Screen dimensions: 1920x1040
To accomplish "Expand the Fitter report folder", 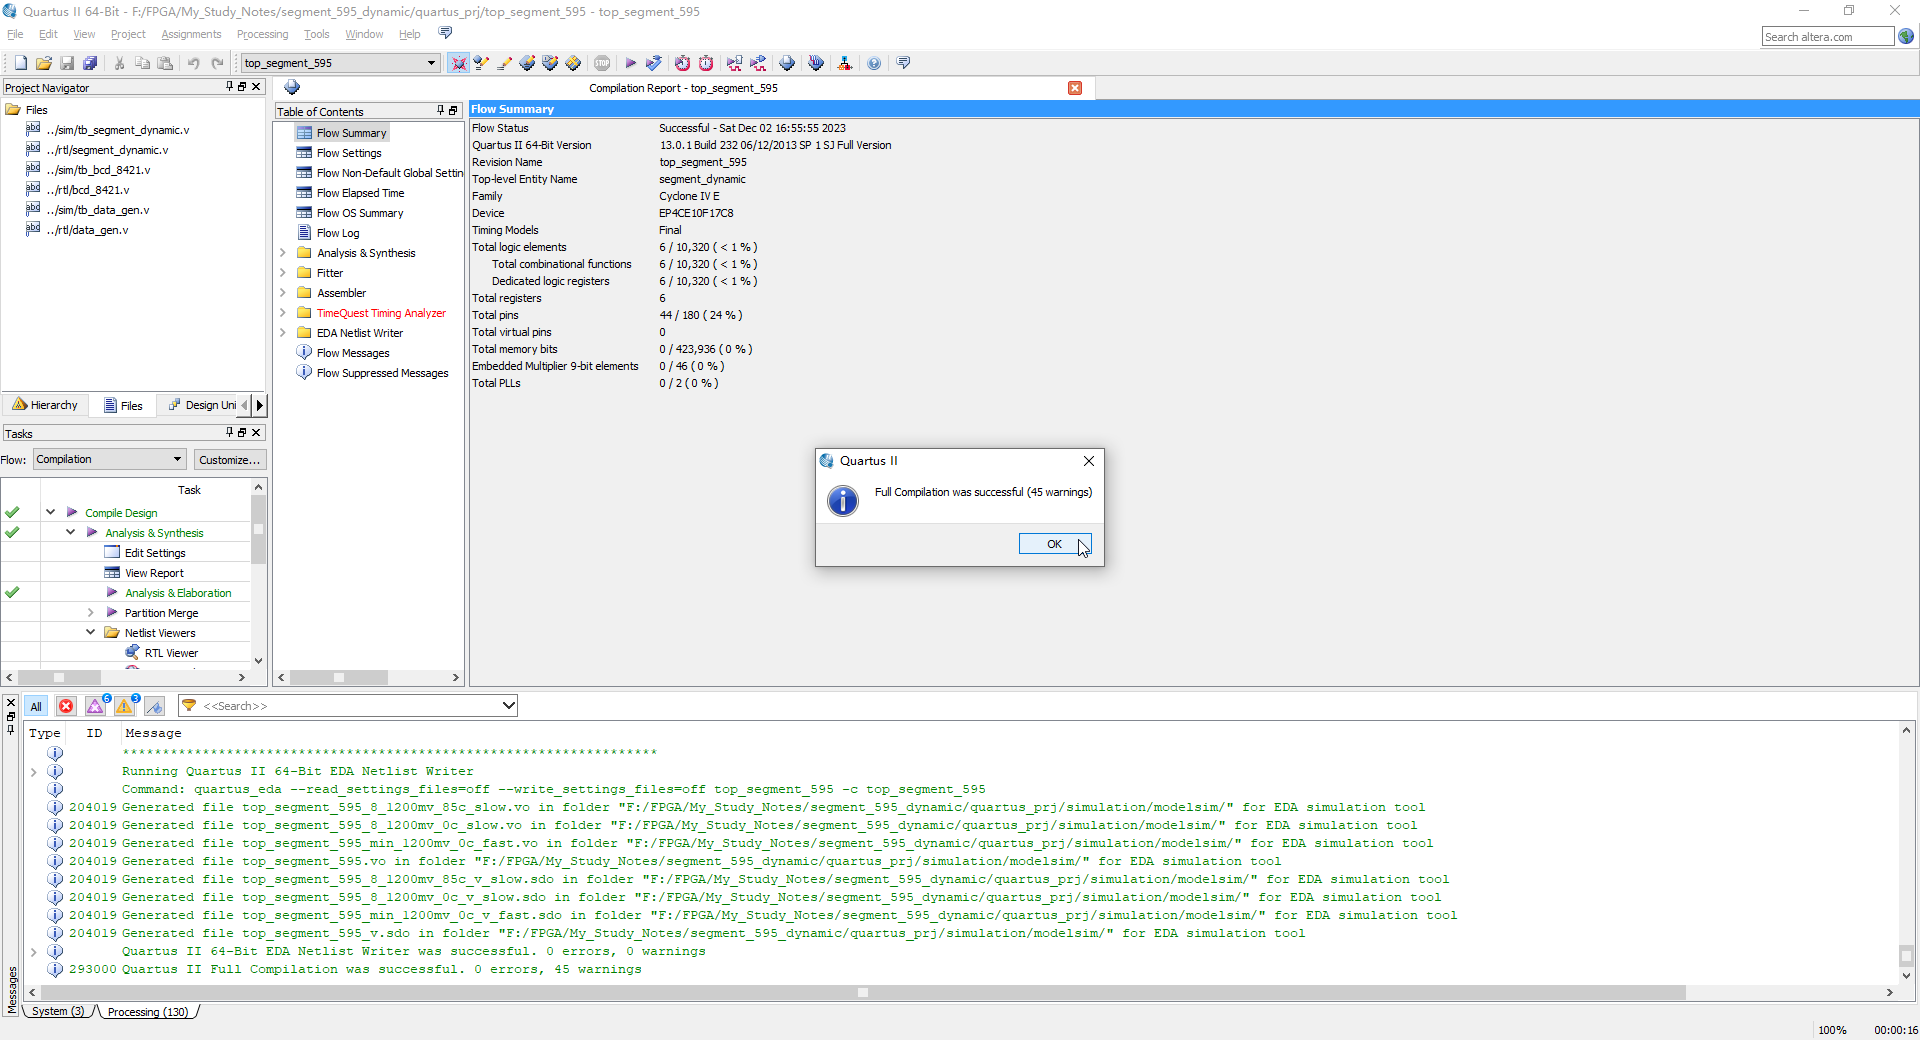I will tap(283, 273).
